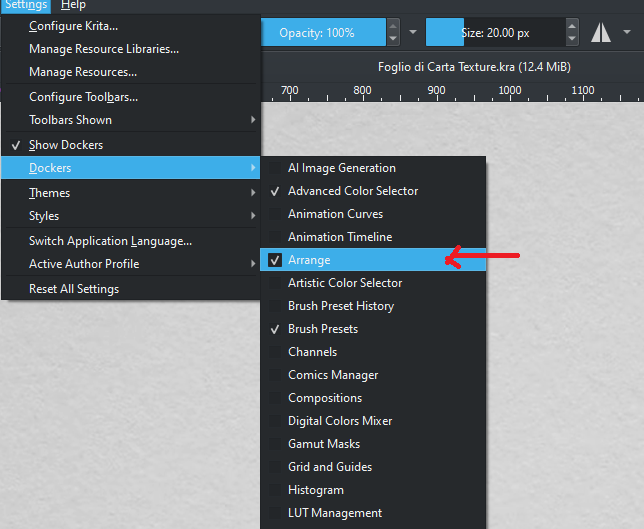The width and height of the screenshot is (644, 529).
Task: Click Reset All Settings
Action: coord(74,289)
